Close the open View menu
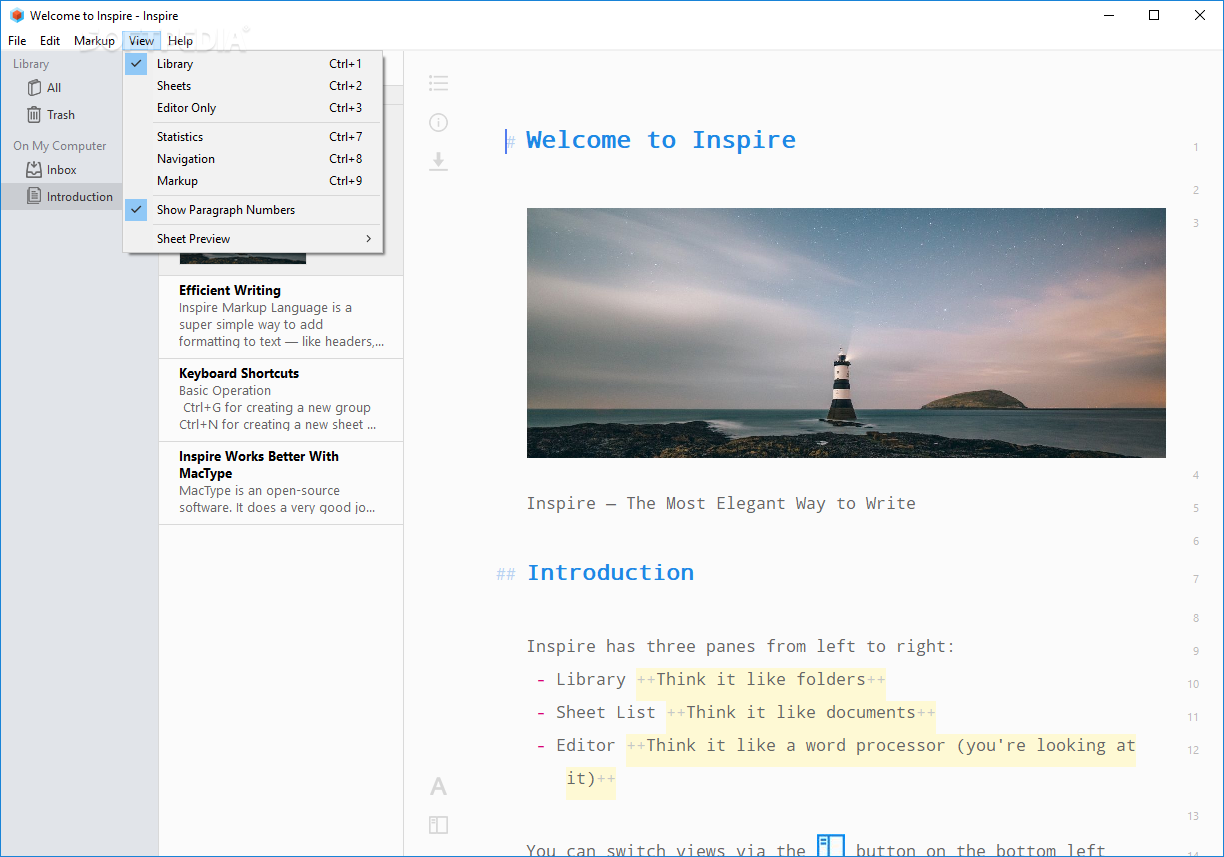Viewport: 1224px width, 857px height. 142,41
